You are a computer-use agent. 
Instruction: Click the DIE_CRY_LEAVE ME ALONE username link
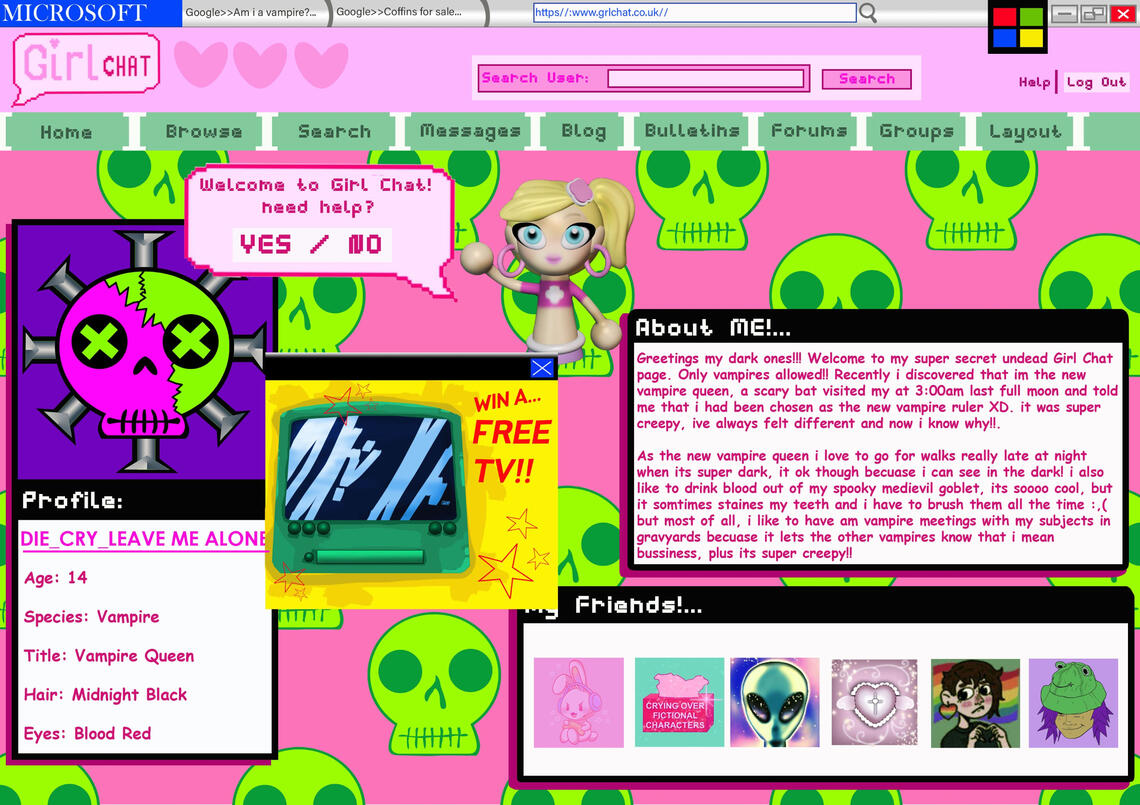click(x=143, y=539)
